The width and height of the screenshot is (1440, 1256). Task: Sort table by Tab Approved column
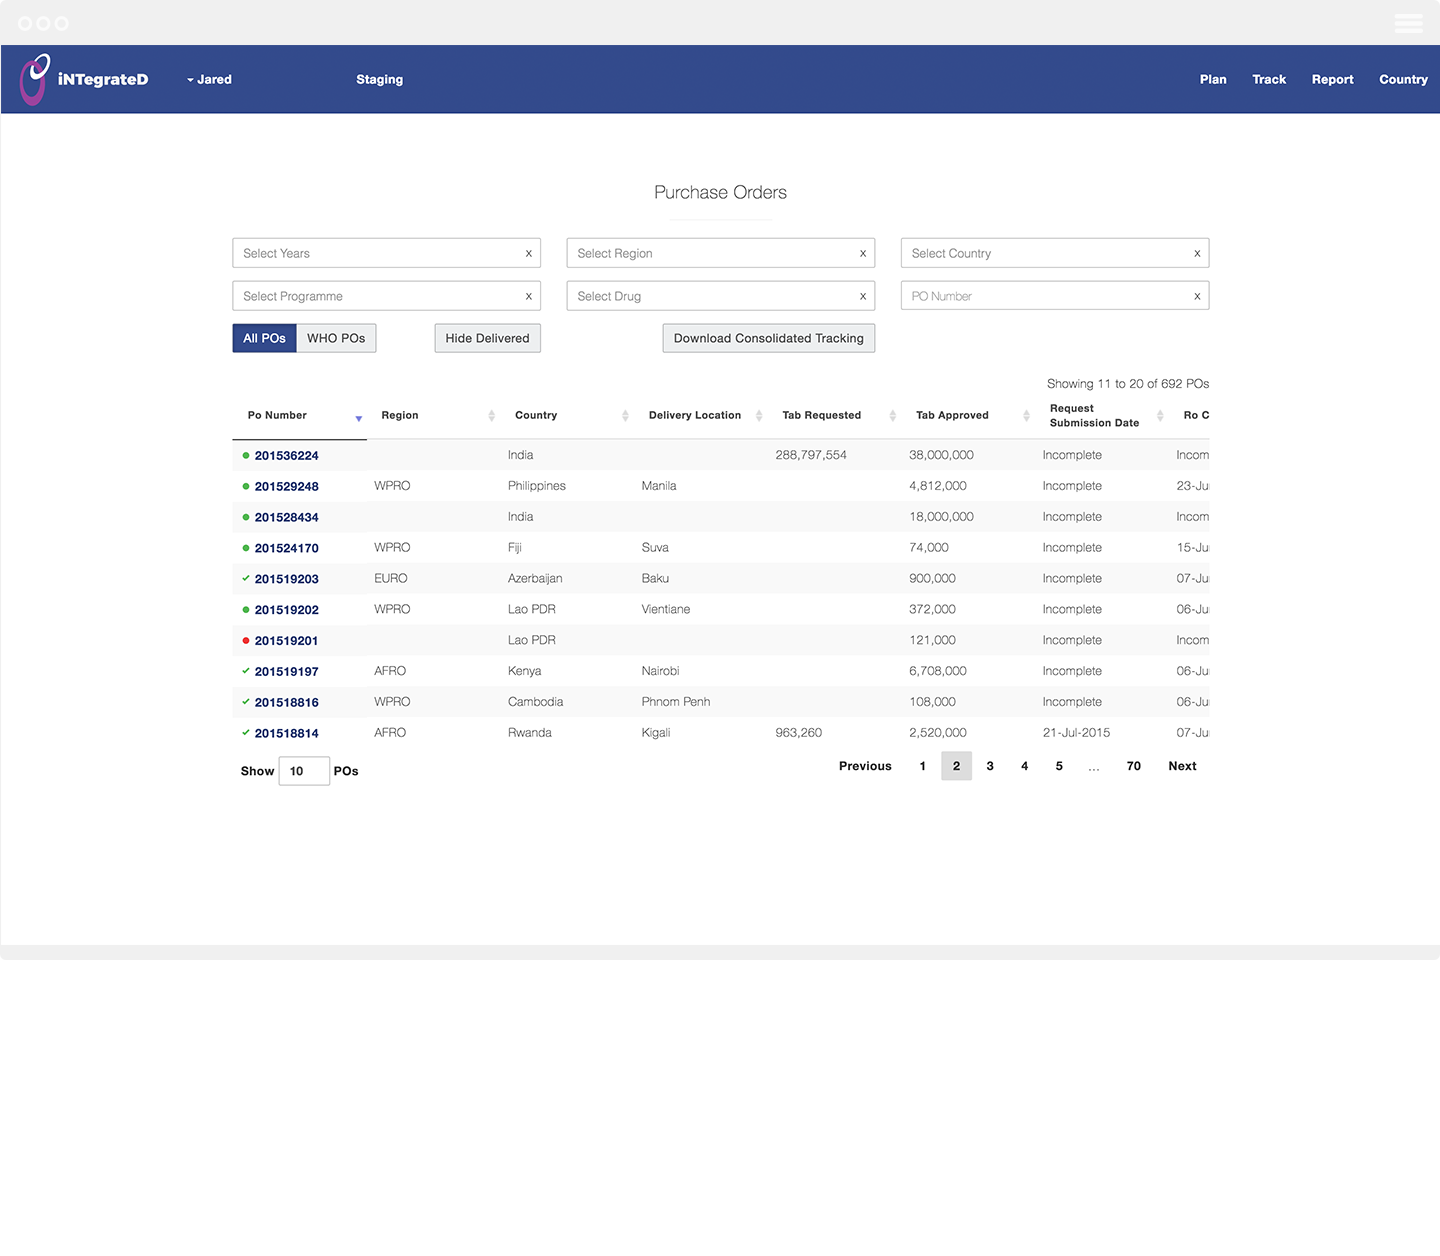pyautogui.click(x=952, y=415)
